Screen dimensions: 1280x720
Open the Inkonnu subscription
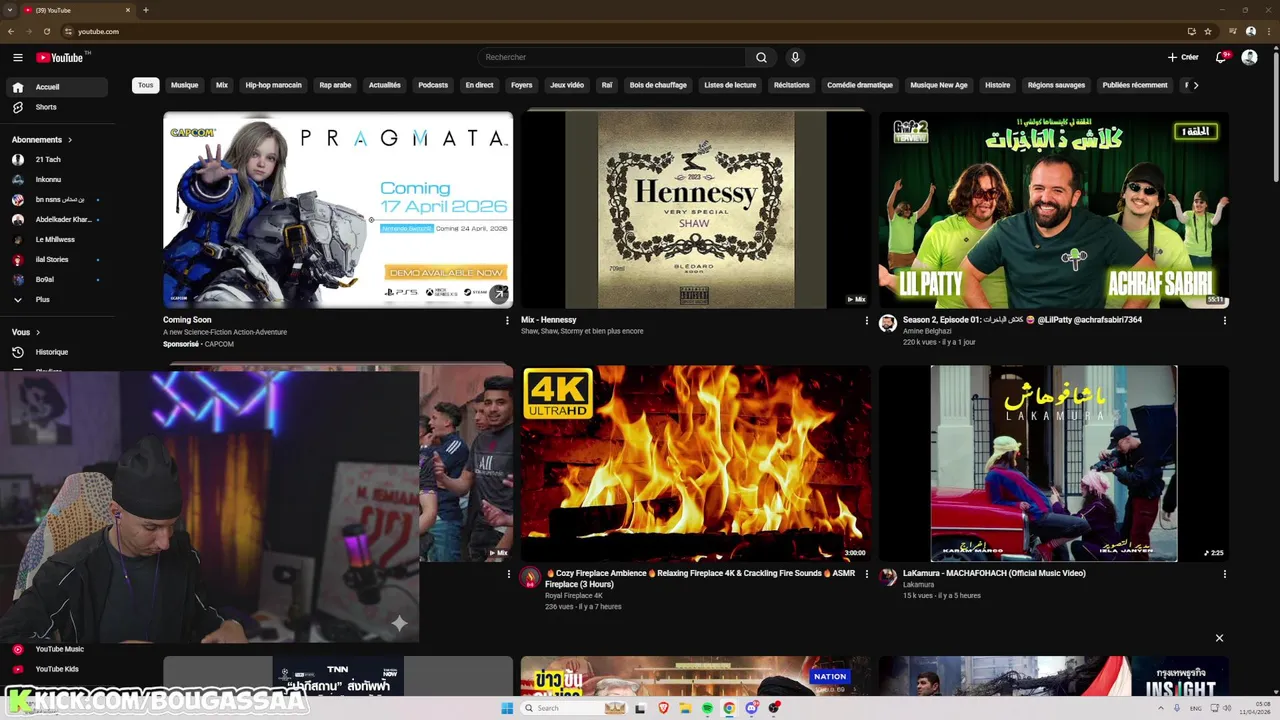tap(55, 180)
